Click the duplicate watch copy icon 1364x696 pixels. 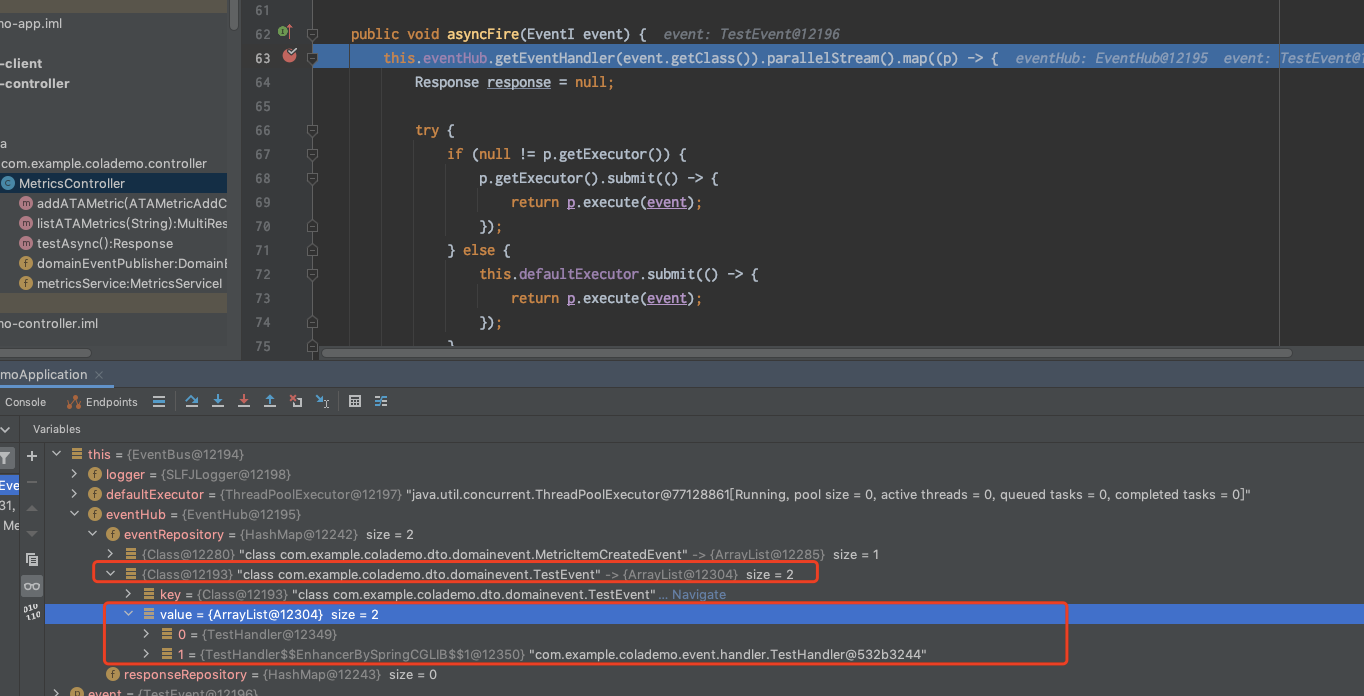(32, 559)
